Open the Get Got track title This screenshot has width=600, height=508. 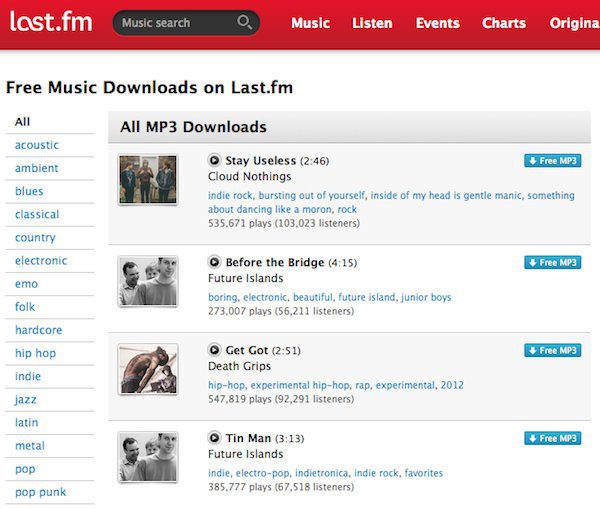[x=247, y=350]
